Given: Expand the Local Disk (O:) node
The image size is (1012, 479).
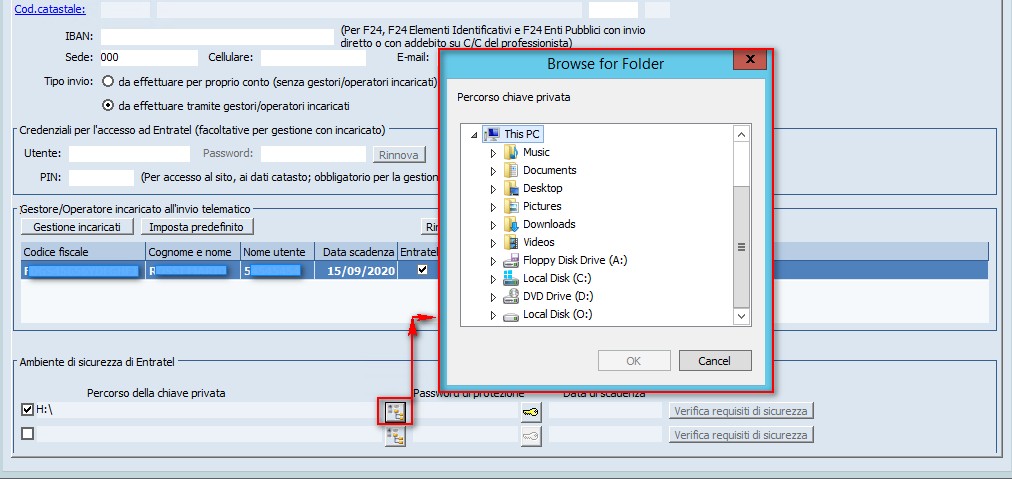Looking at the screenshot, I should (494, 316).
